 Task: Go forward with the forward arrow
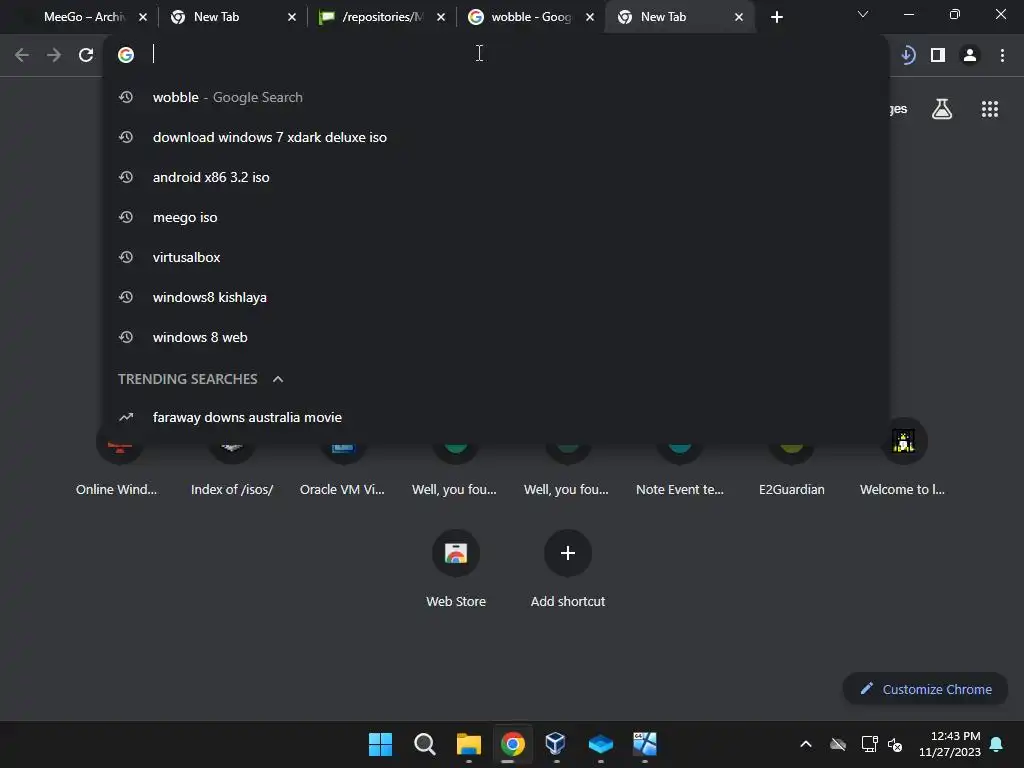pos(54,55)
